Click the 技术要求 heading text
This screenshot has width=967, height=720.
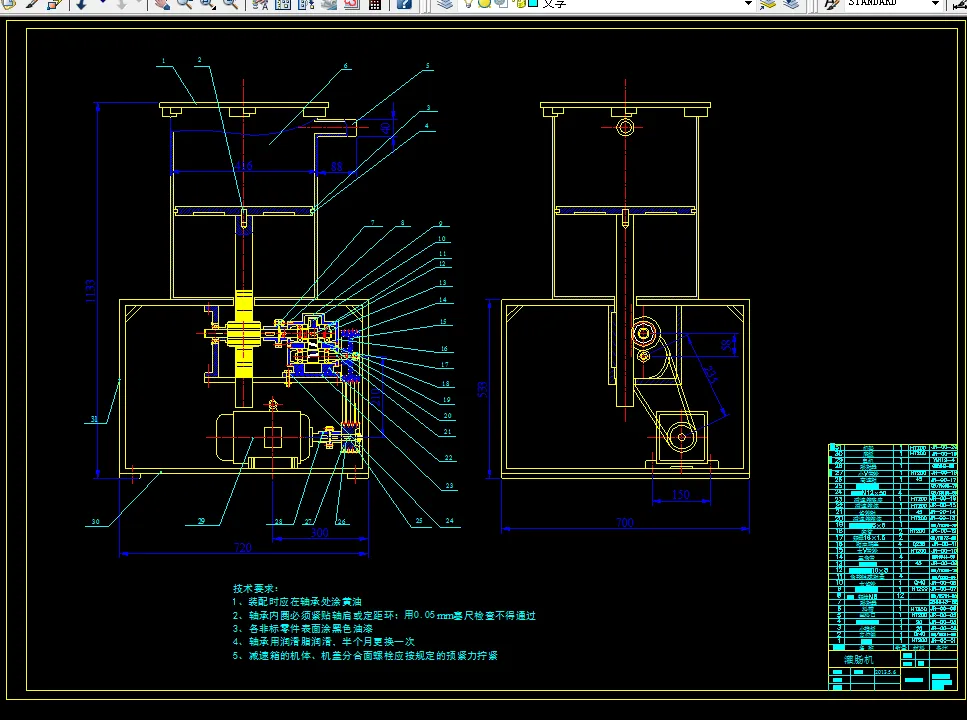click(x=255, y=589)
